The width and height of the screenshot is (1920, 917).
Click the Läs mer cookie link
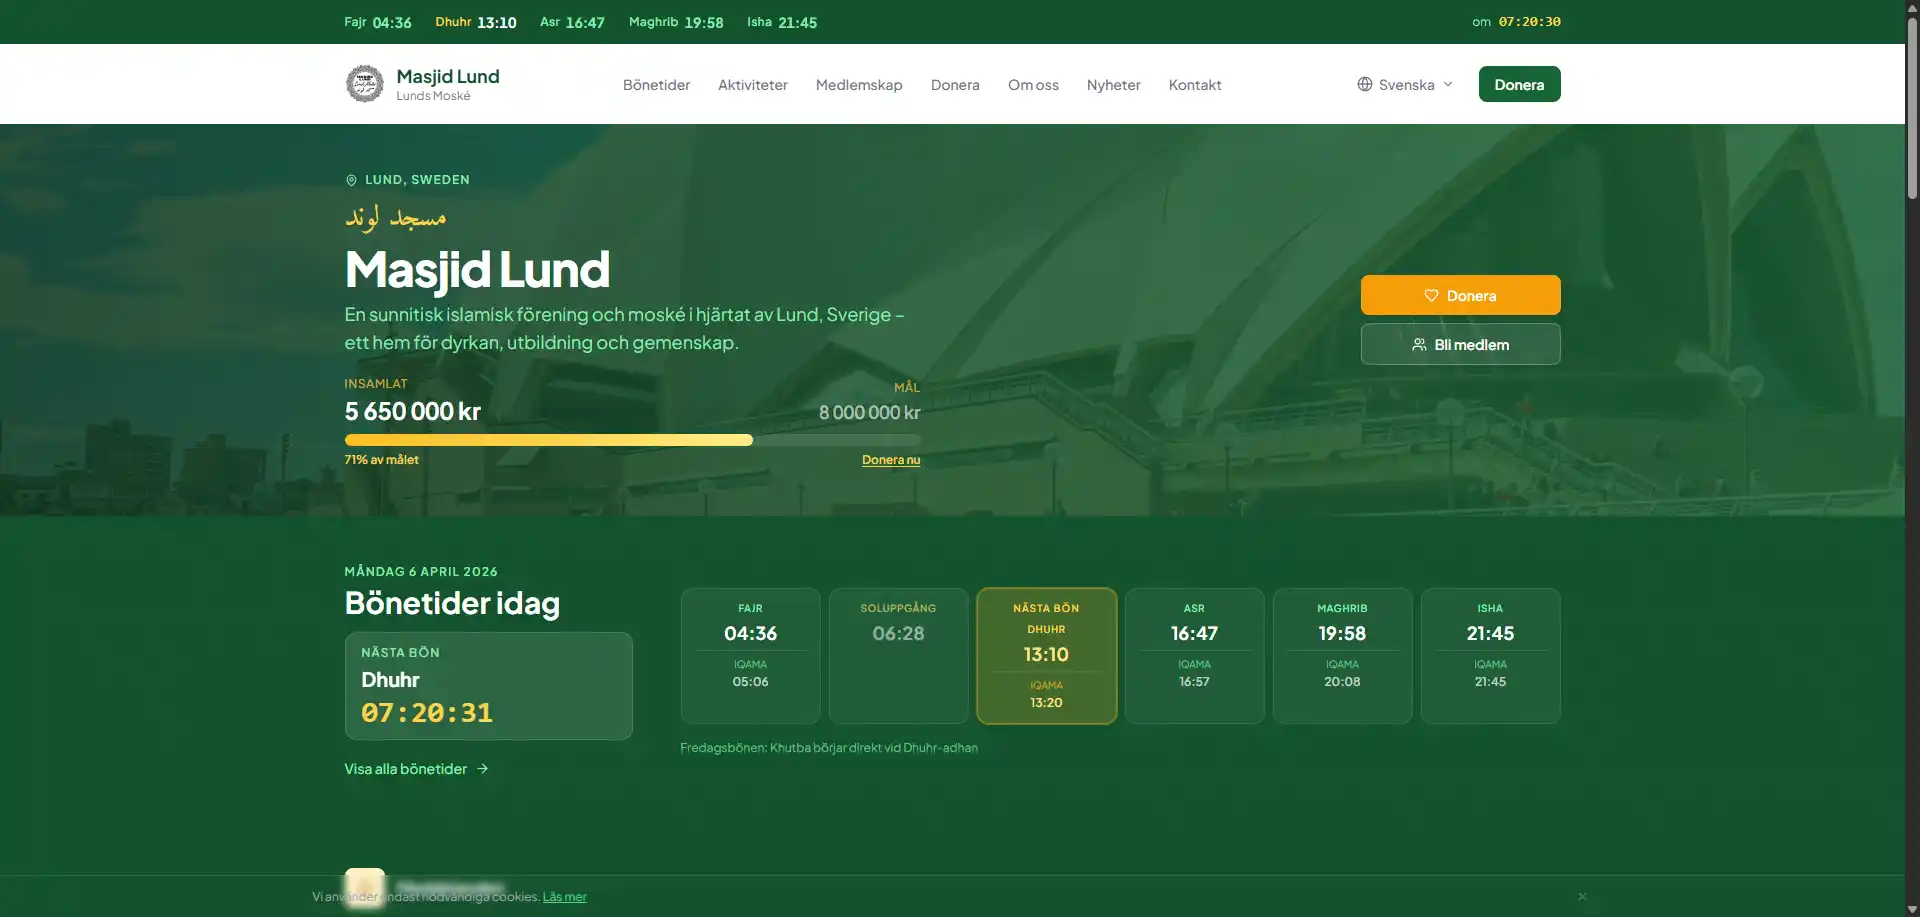565,897
